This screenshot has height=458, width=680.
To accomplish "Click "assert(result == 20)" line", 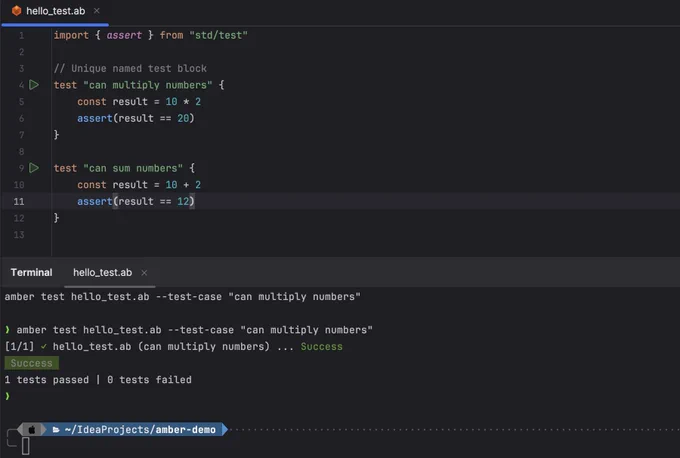I will click(x=136, y=118).
